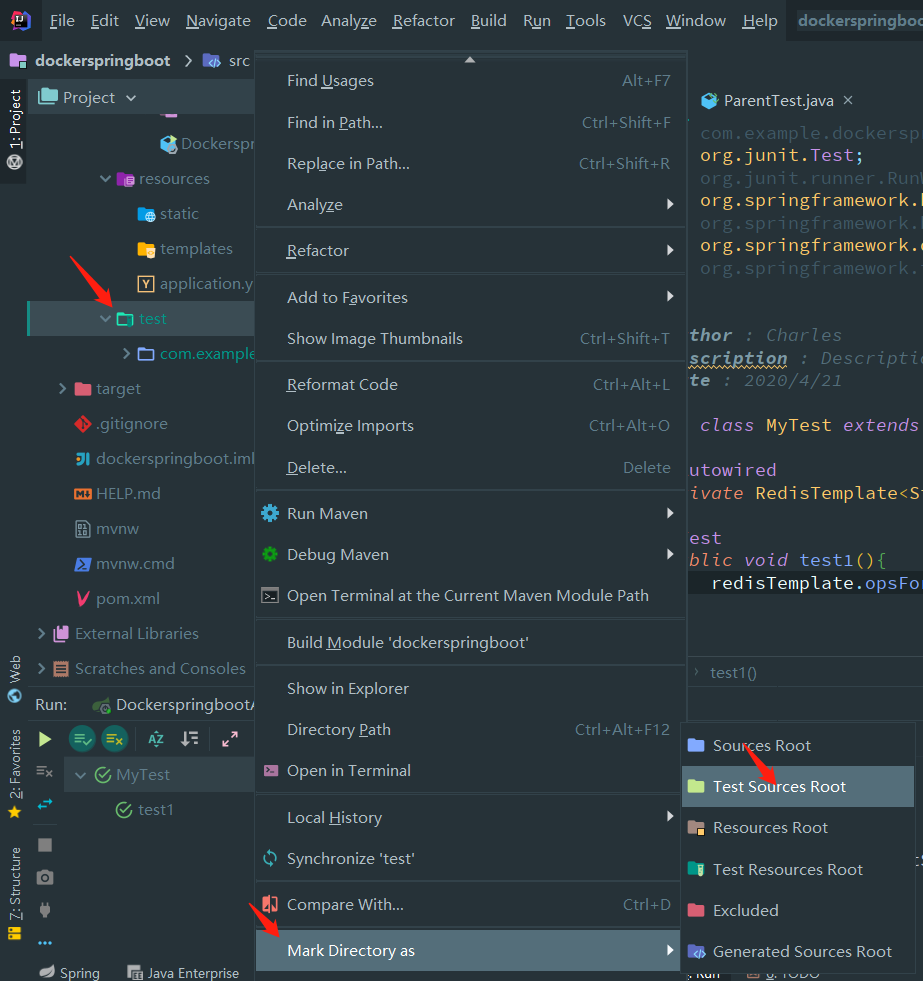Viewport: 923px width, 981px height.
Task: Click the expand all arrows icon
Action: (230, 739)
